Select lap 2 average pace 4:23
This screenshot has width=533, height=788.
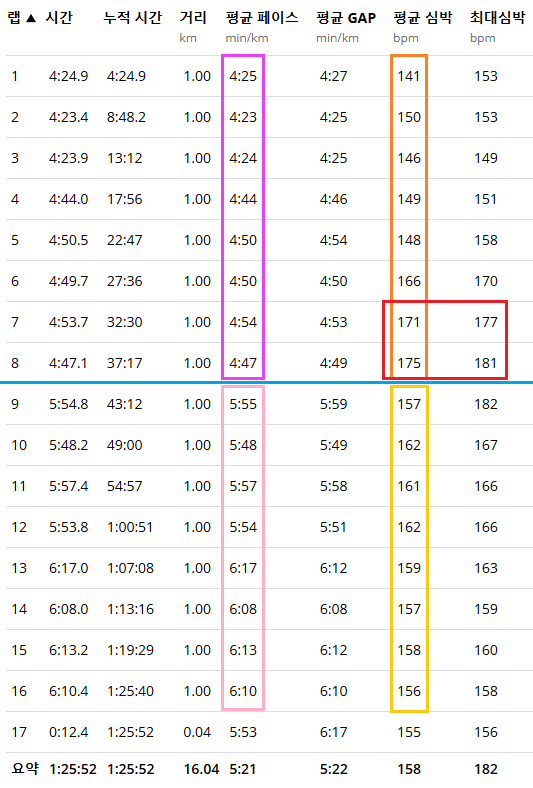[243, 117]
